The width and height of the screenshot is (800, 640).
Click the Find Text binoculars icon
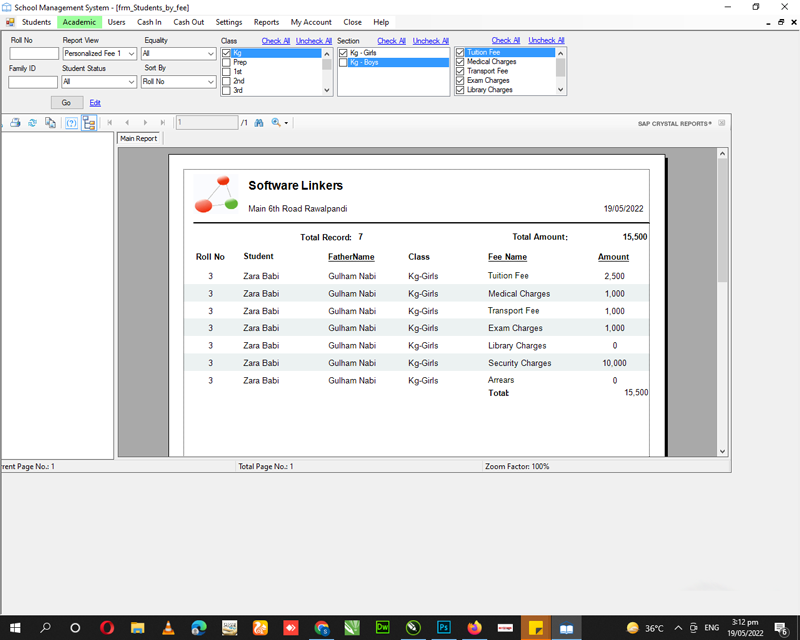pos(258,123)
